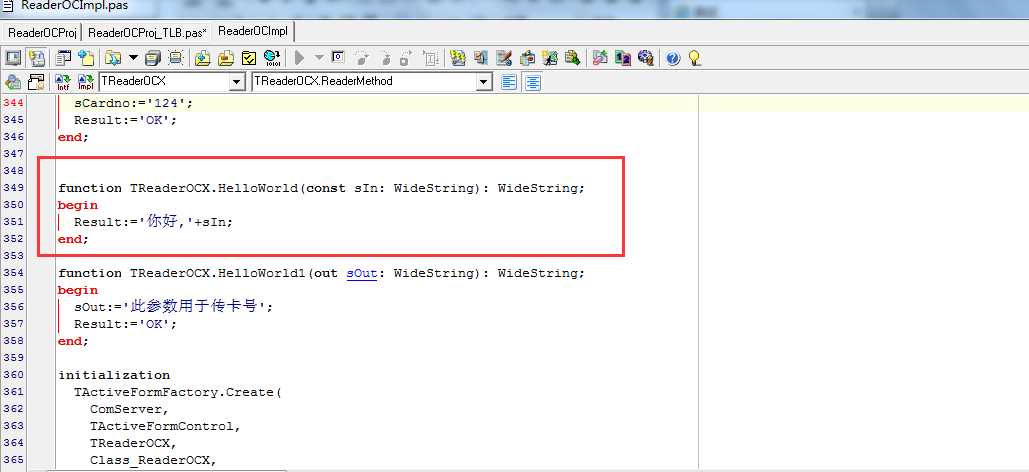Click the Save All stacked disks icon
This screenshot has width=1029, height=472.
[x=153, y=58]
